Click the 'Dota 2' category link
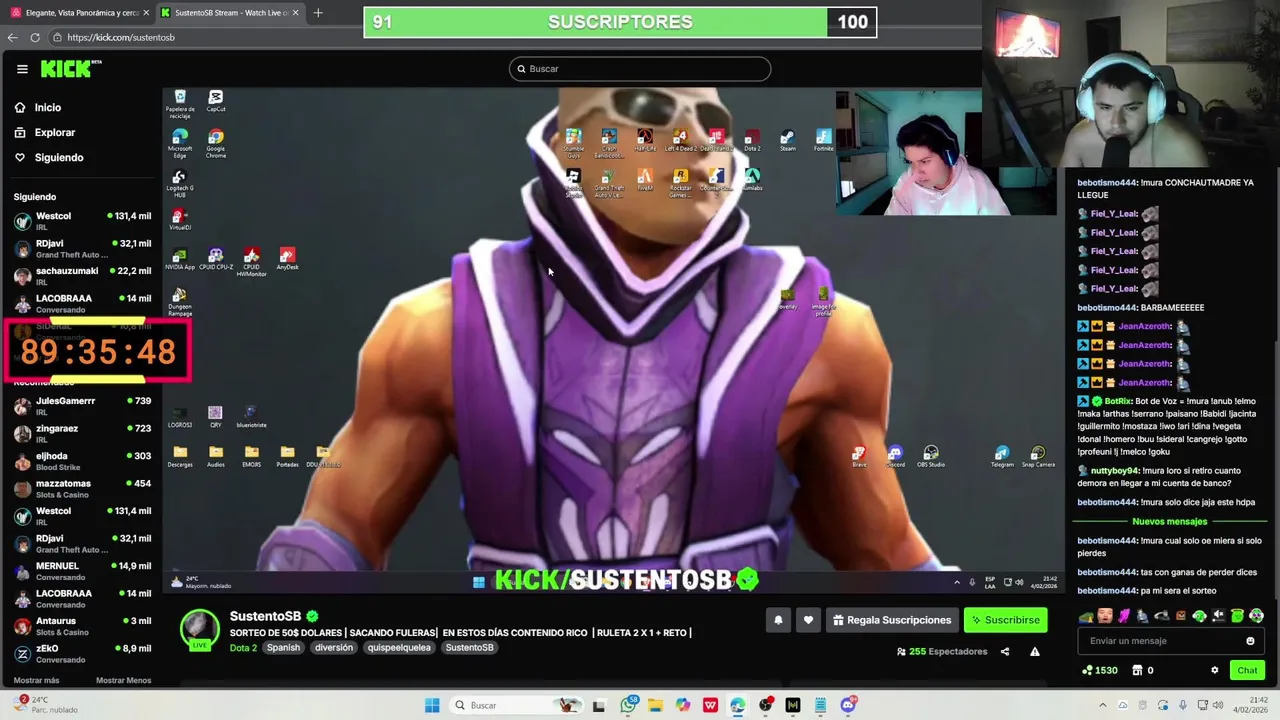1280x720 pixels. coord(243,647)
